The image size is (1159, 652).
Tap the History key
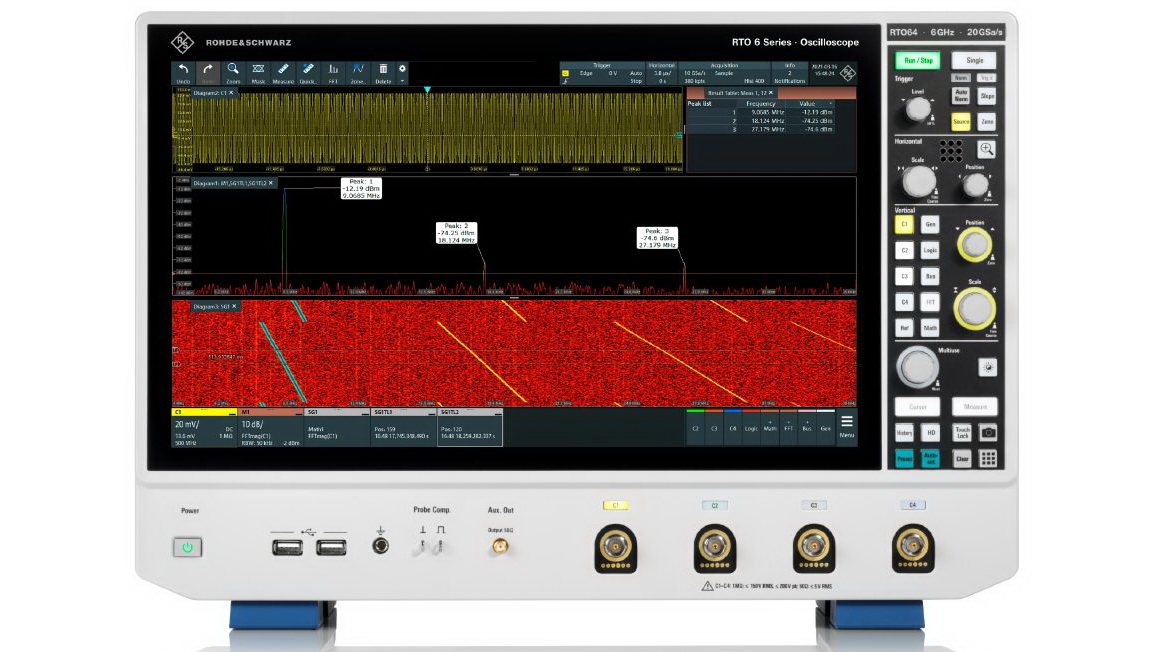[x=904, y=433]
